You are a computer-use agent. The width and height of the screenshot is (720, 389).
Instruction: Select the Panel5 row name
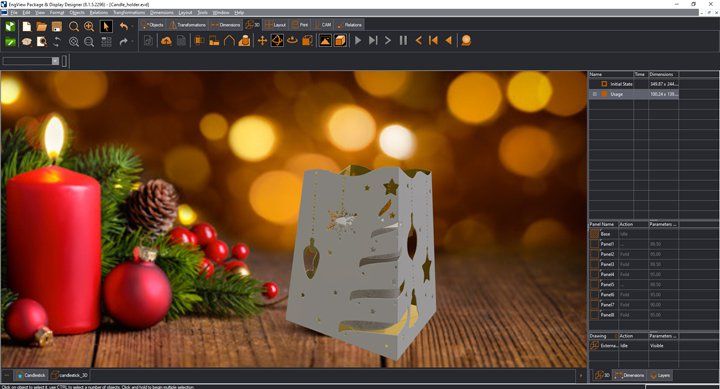click(608, 284)
